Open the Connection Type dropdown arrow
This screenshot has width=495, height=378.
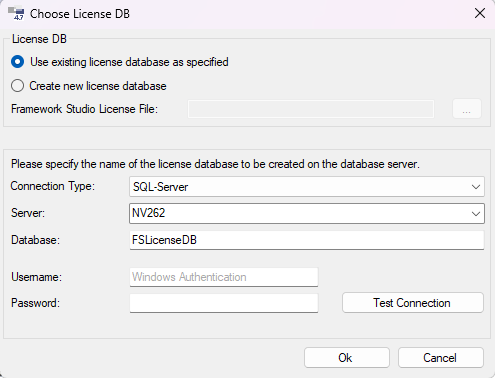tap(476, 187)
